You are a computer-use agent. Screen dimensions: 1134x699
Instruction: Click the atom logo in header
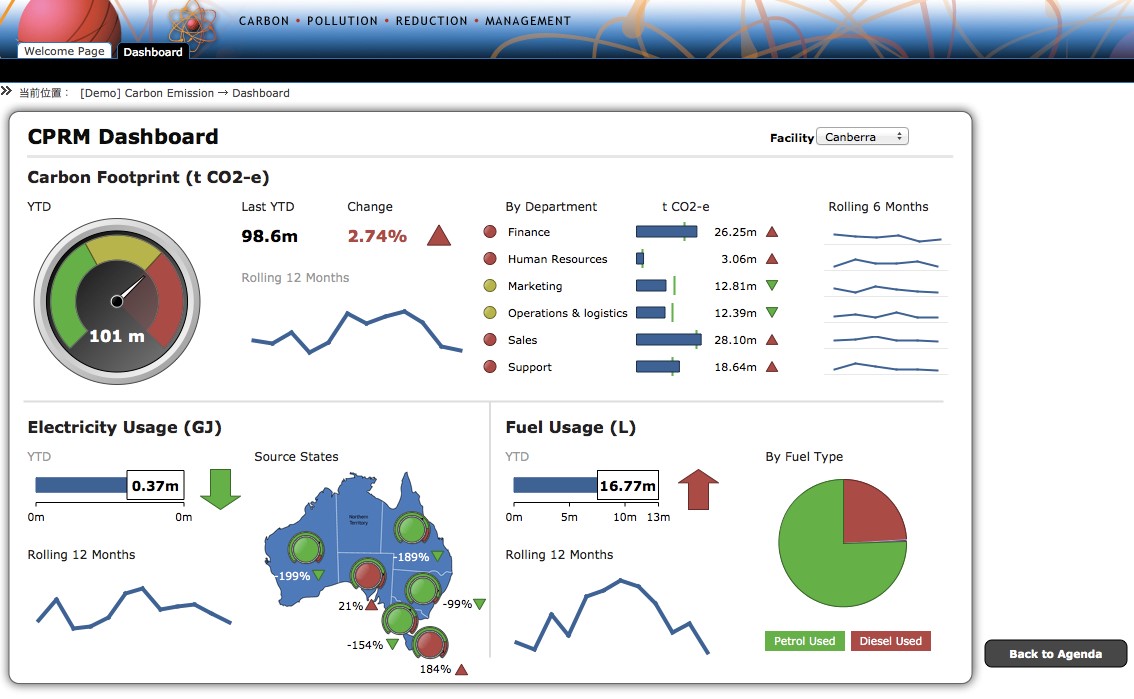coord(192,23)
